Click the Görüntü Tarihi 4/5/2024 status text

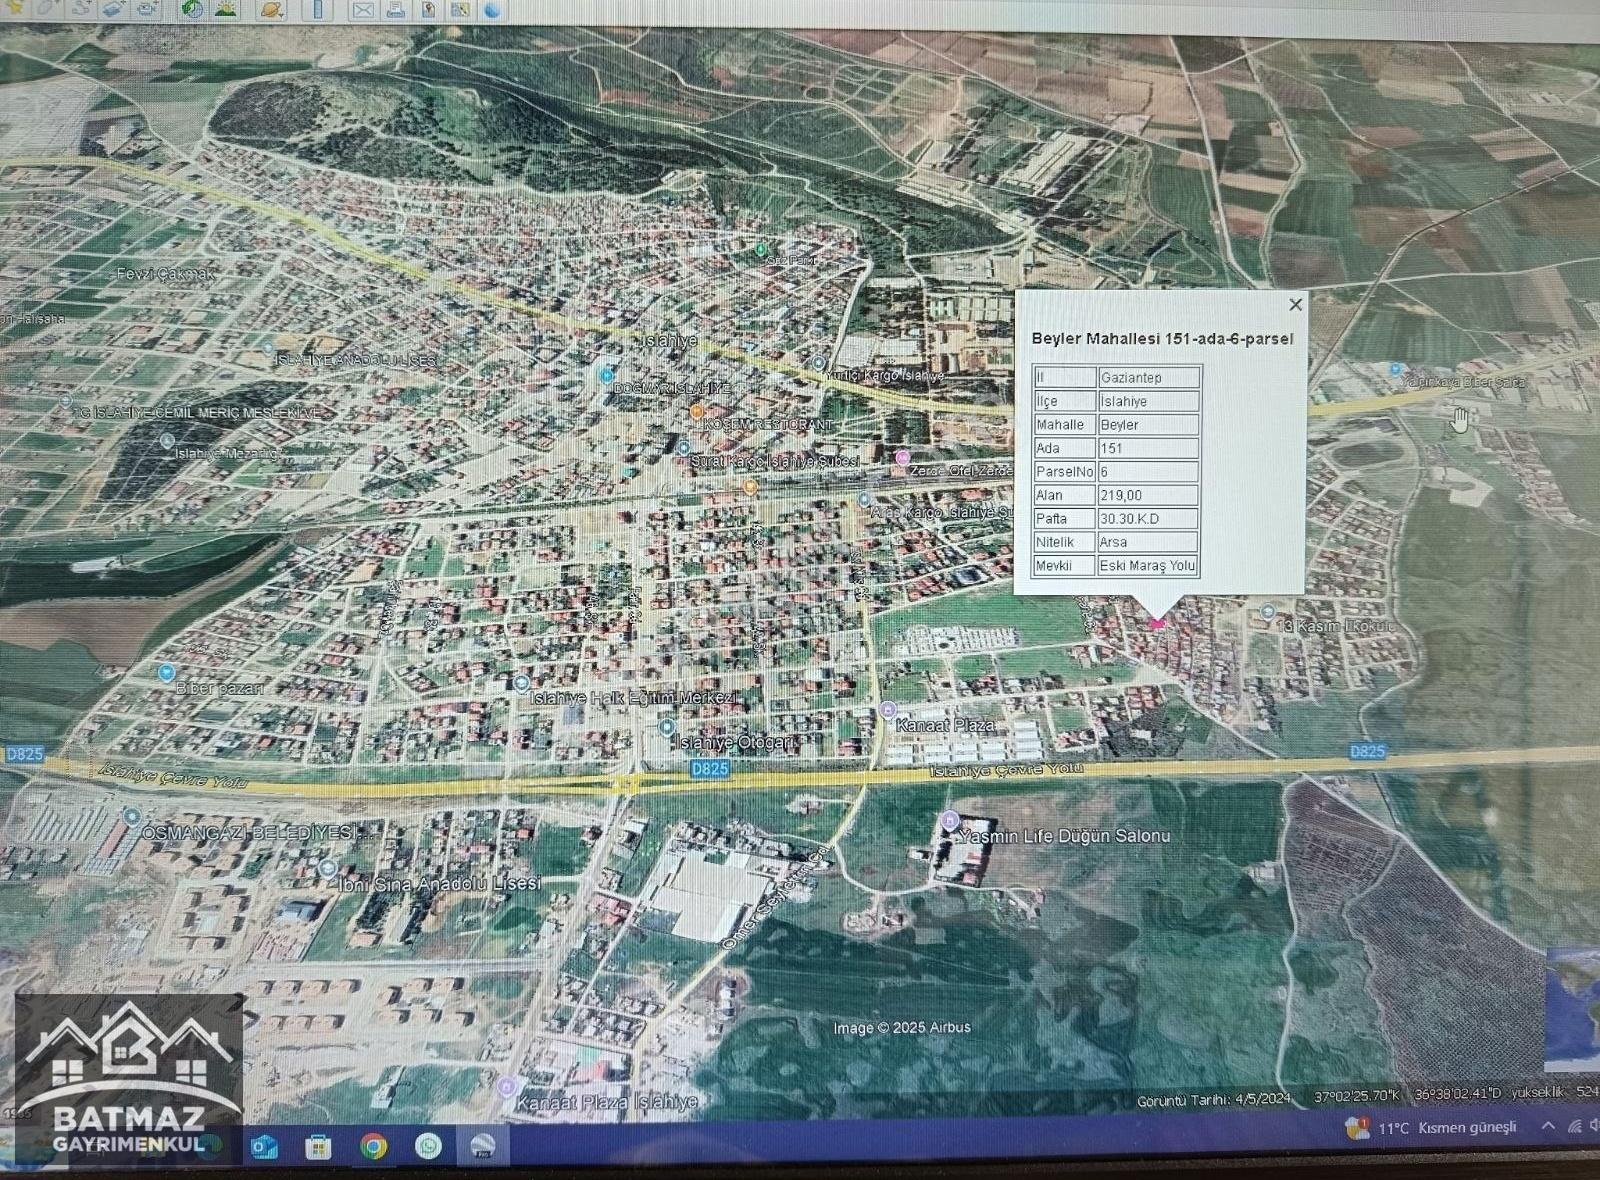coord(1214,1099)
